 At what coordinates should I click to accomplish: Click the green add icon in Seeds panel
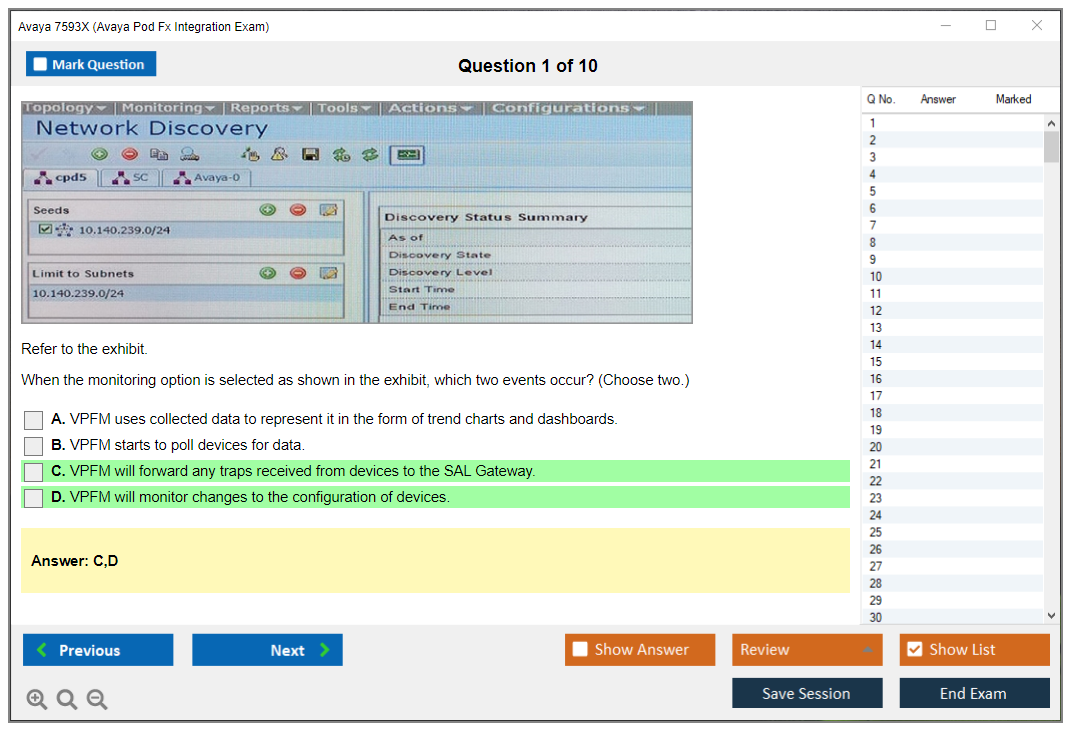268,209
